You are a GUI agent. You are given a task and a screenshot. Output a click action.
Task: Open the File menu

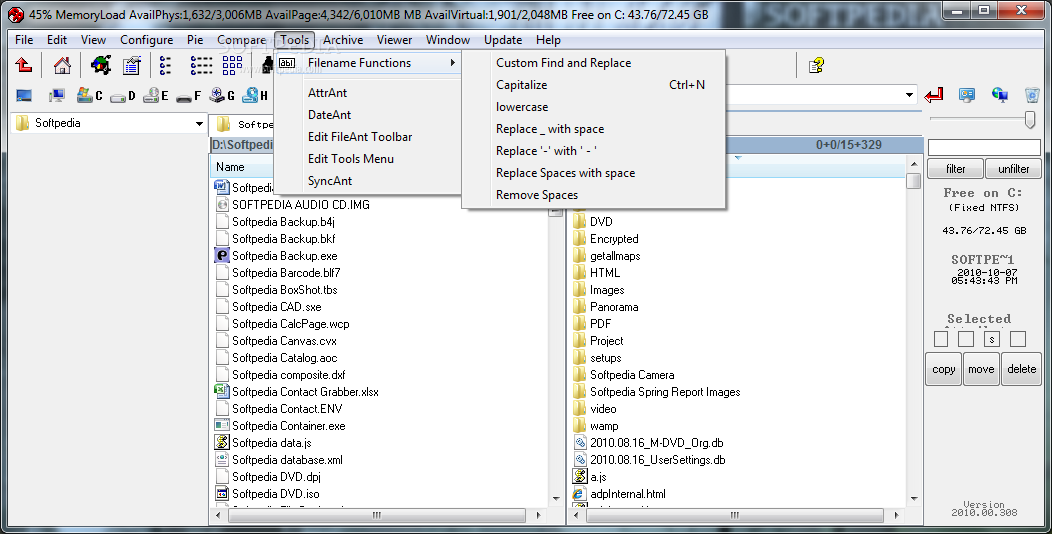[x=24, y=40]
